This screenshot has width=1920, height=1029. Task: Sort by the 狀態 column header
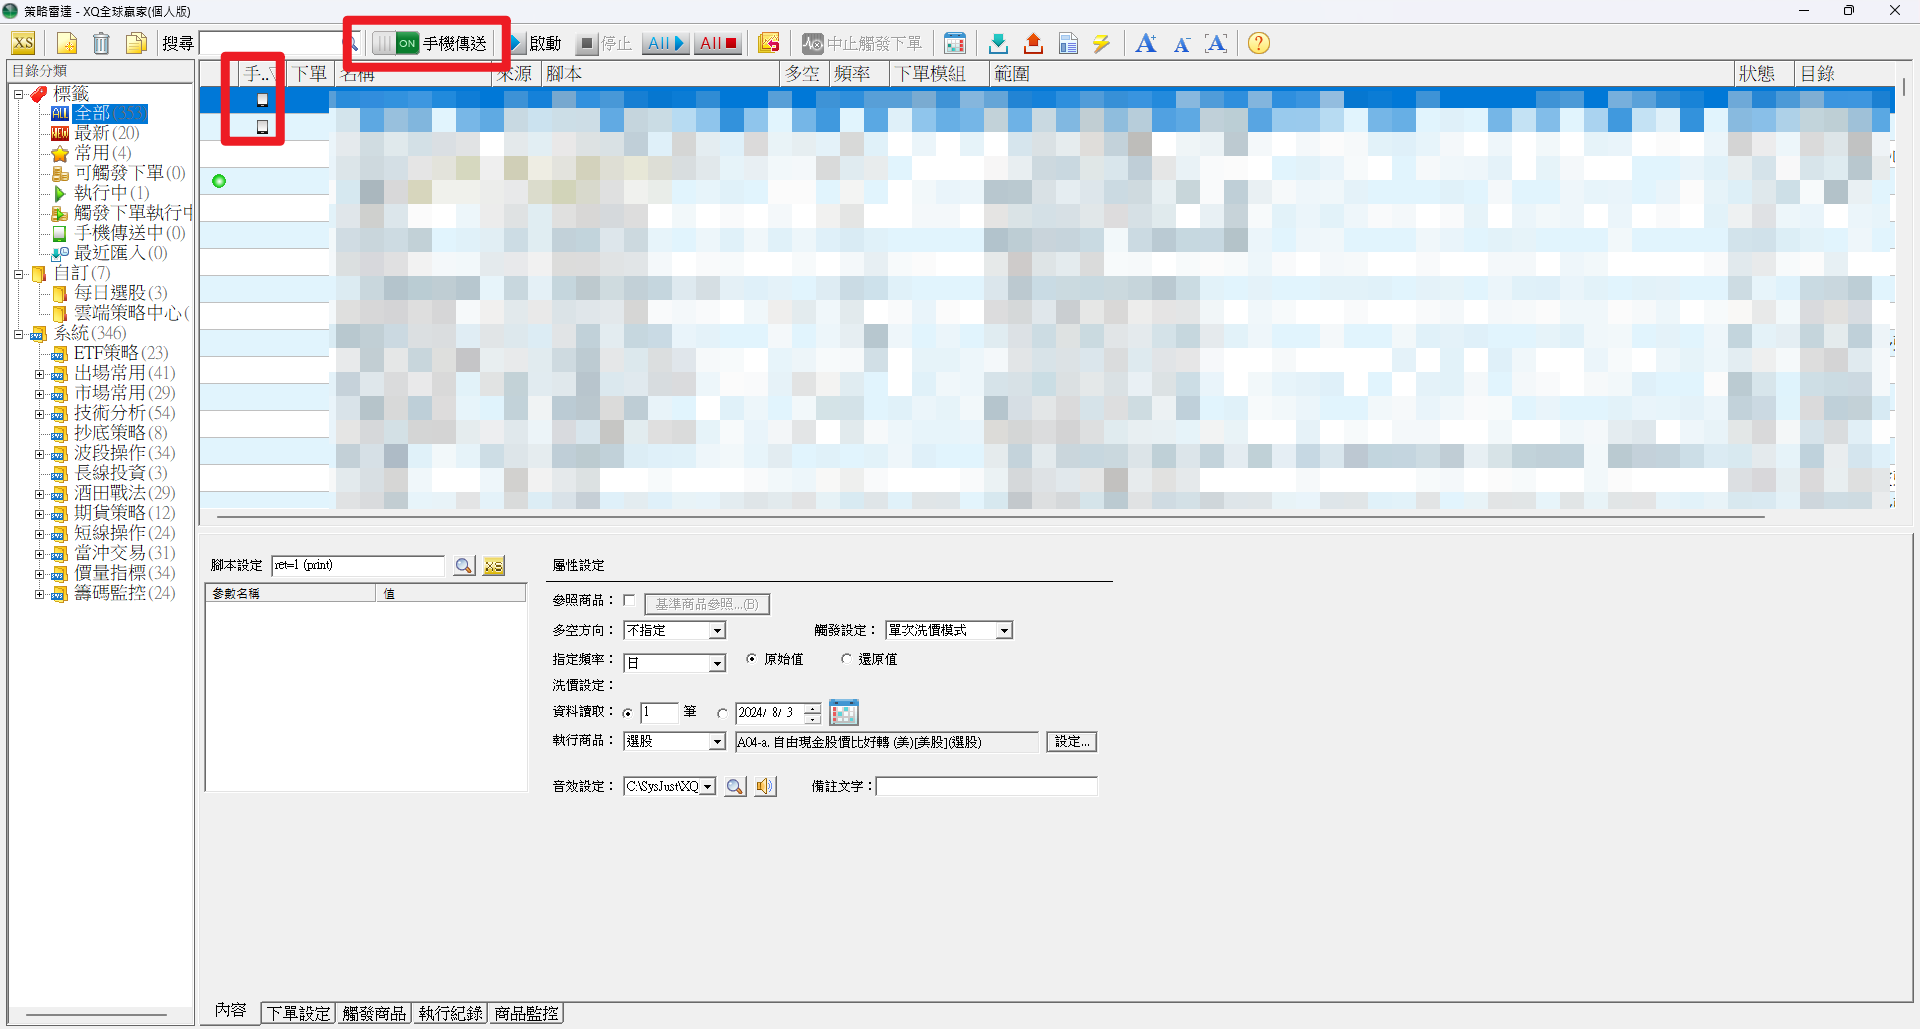[1765, 74]
